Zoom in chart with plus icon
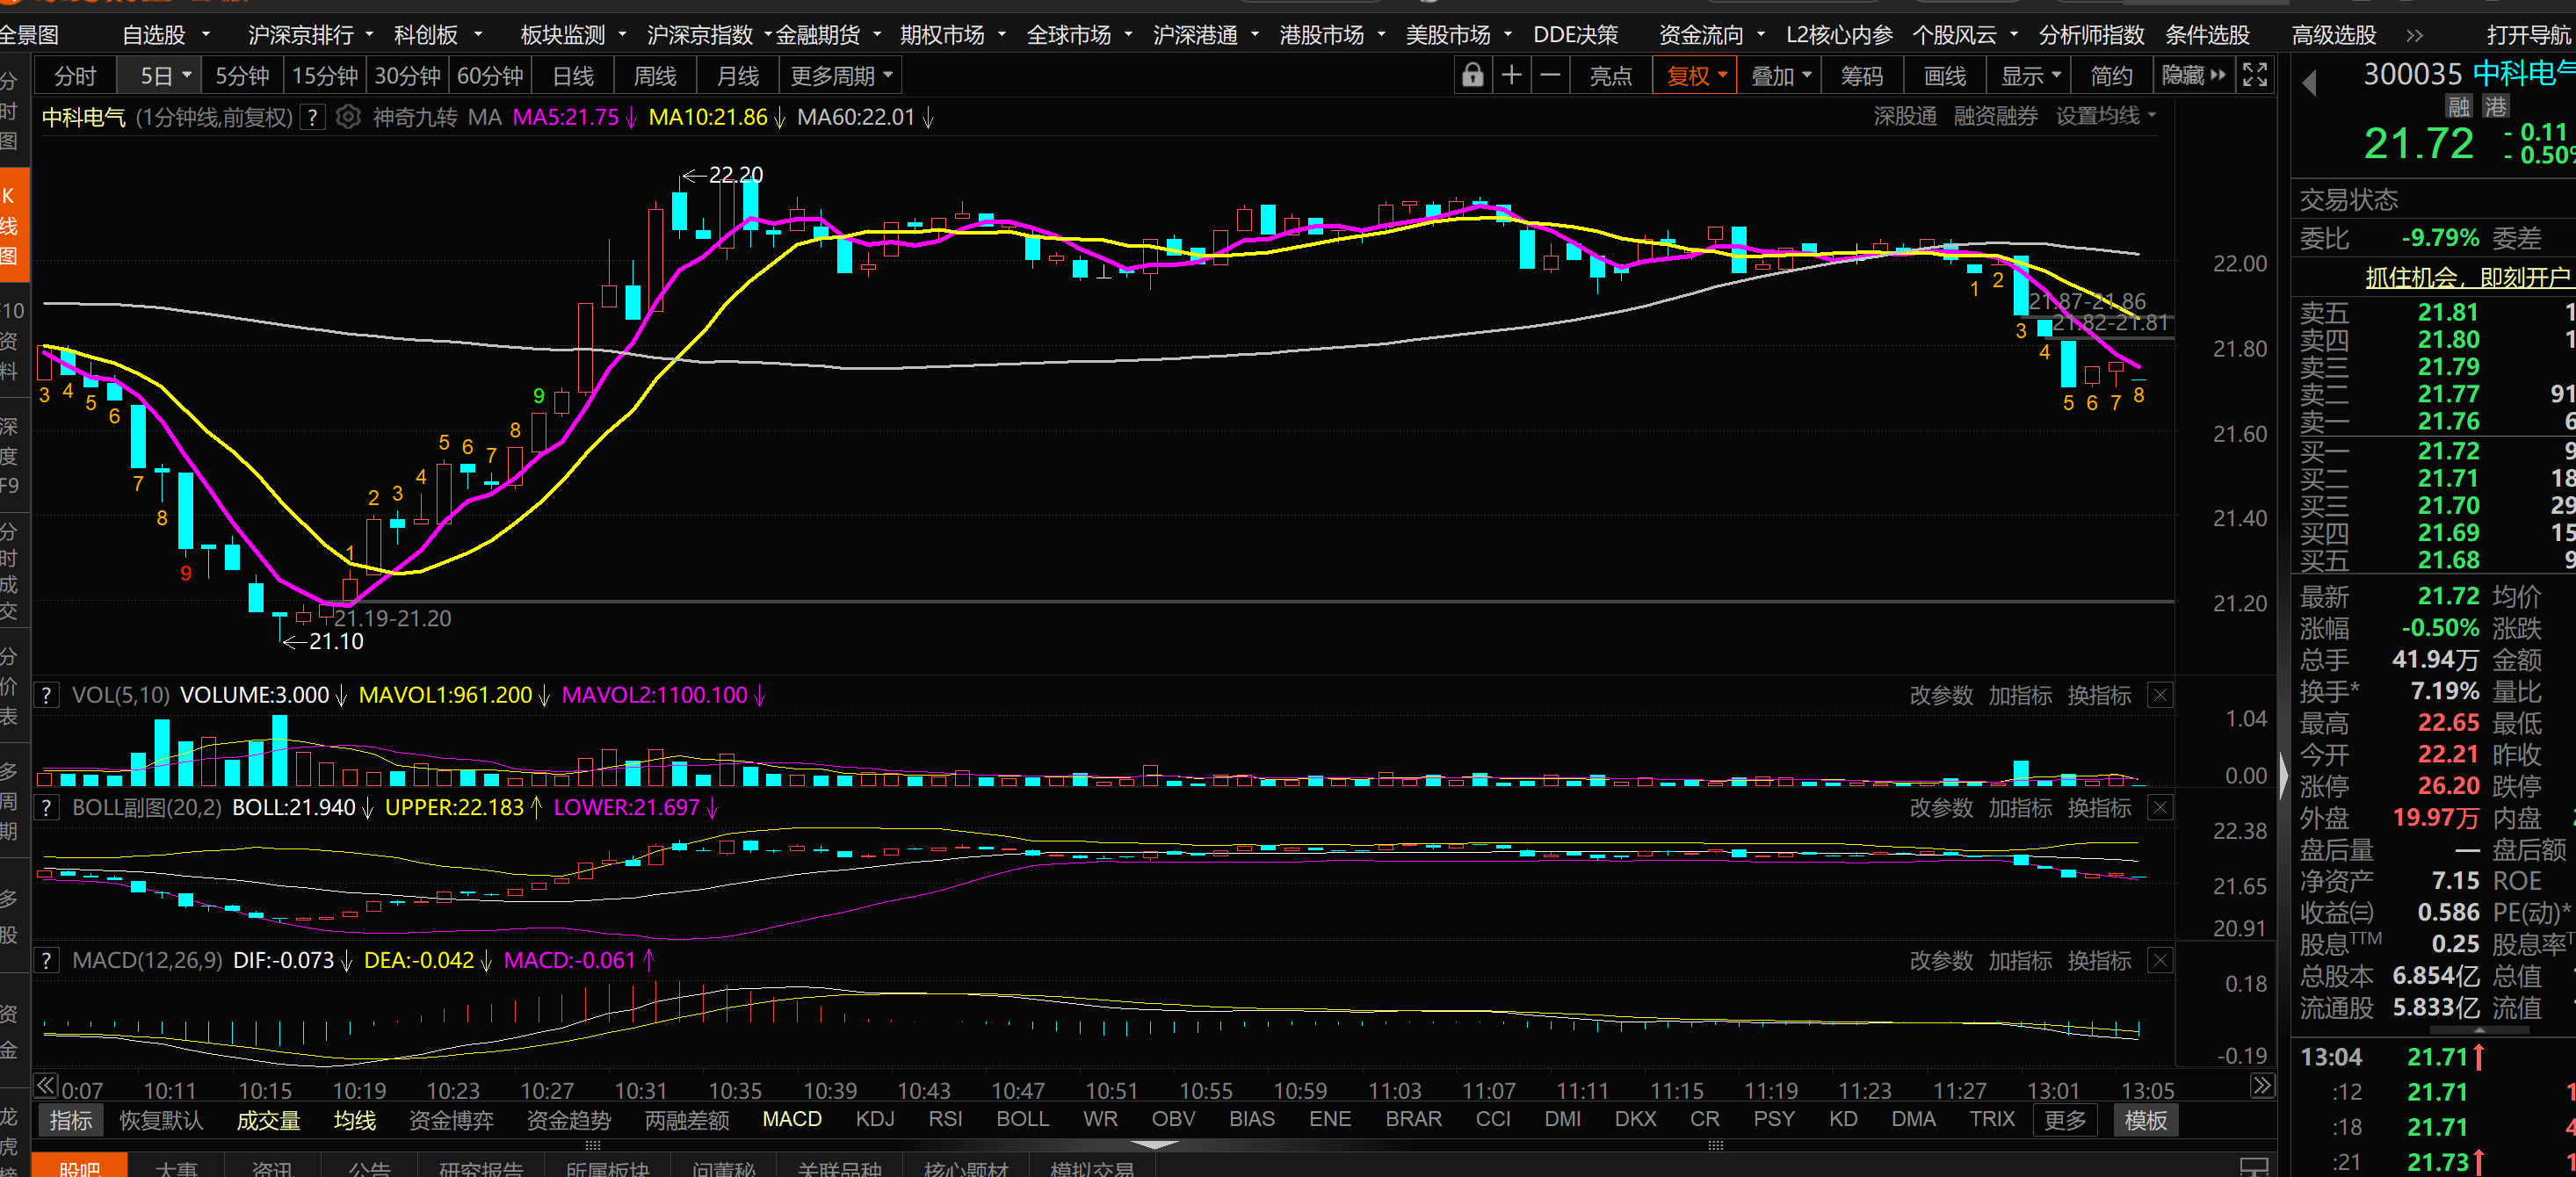 click(x=1511, y=76)
